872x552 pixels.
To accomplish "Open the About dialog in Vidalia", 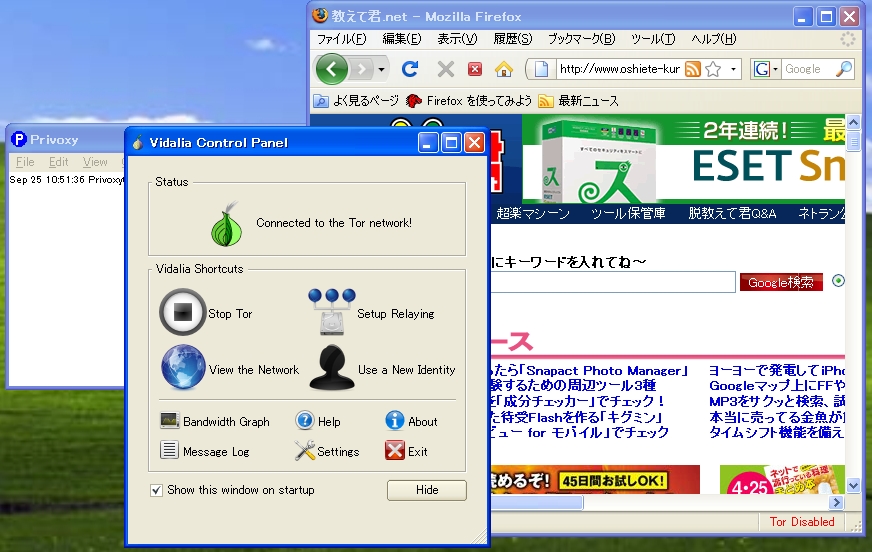I will point(411,421).
